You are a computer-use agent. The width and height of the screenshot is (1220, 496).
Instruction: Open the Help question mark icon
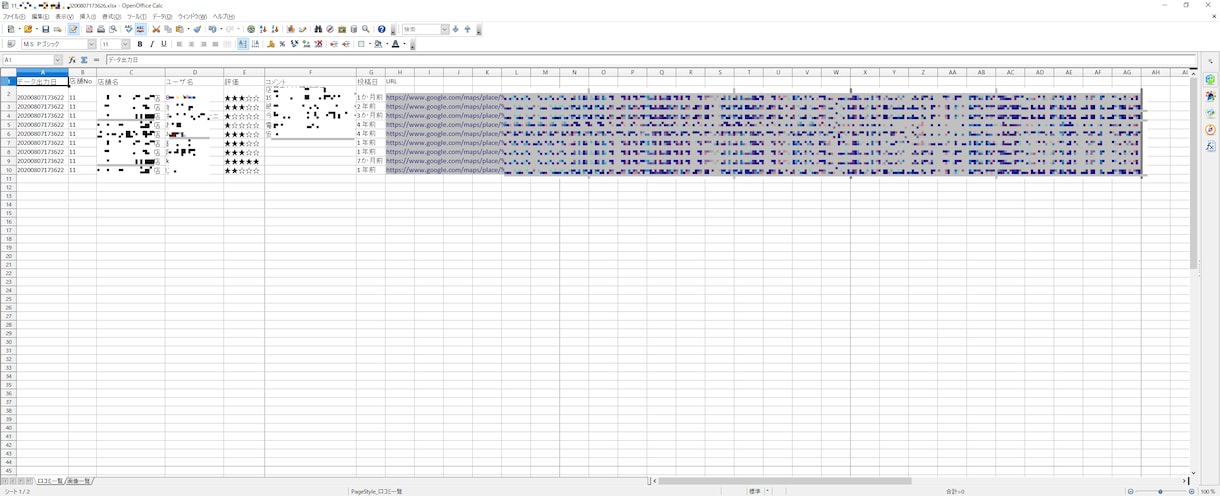381,29
